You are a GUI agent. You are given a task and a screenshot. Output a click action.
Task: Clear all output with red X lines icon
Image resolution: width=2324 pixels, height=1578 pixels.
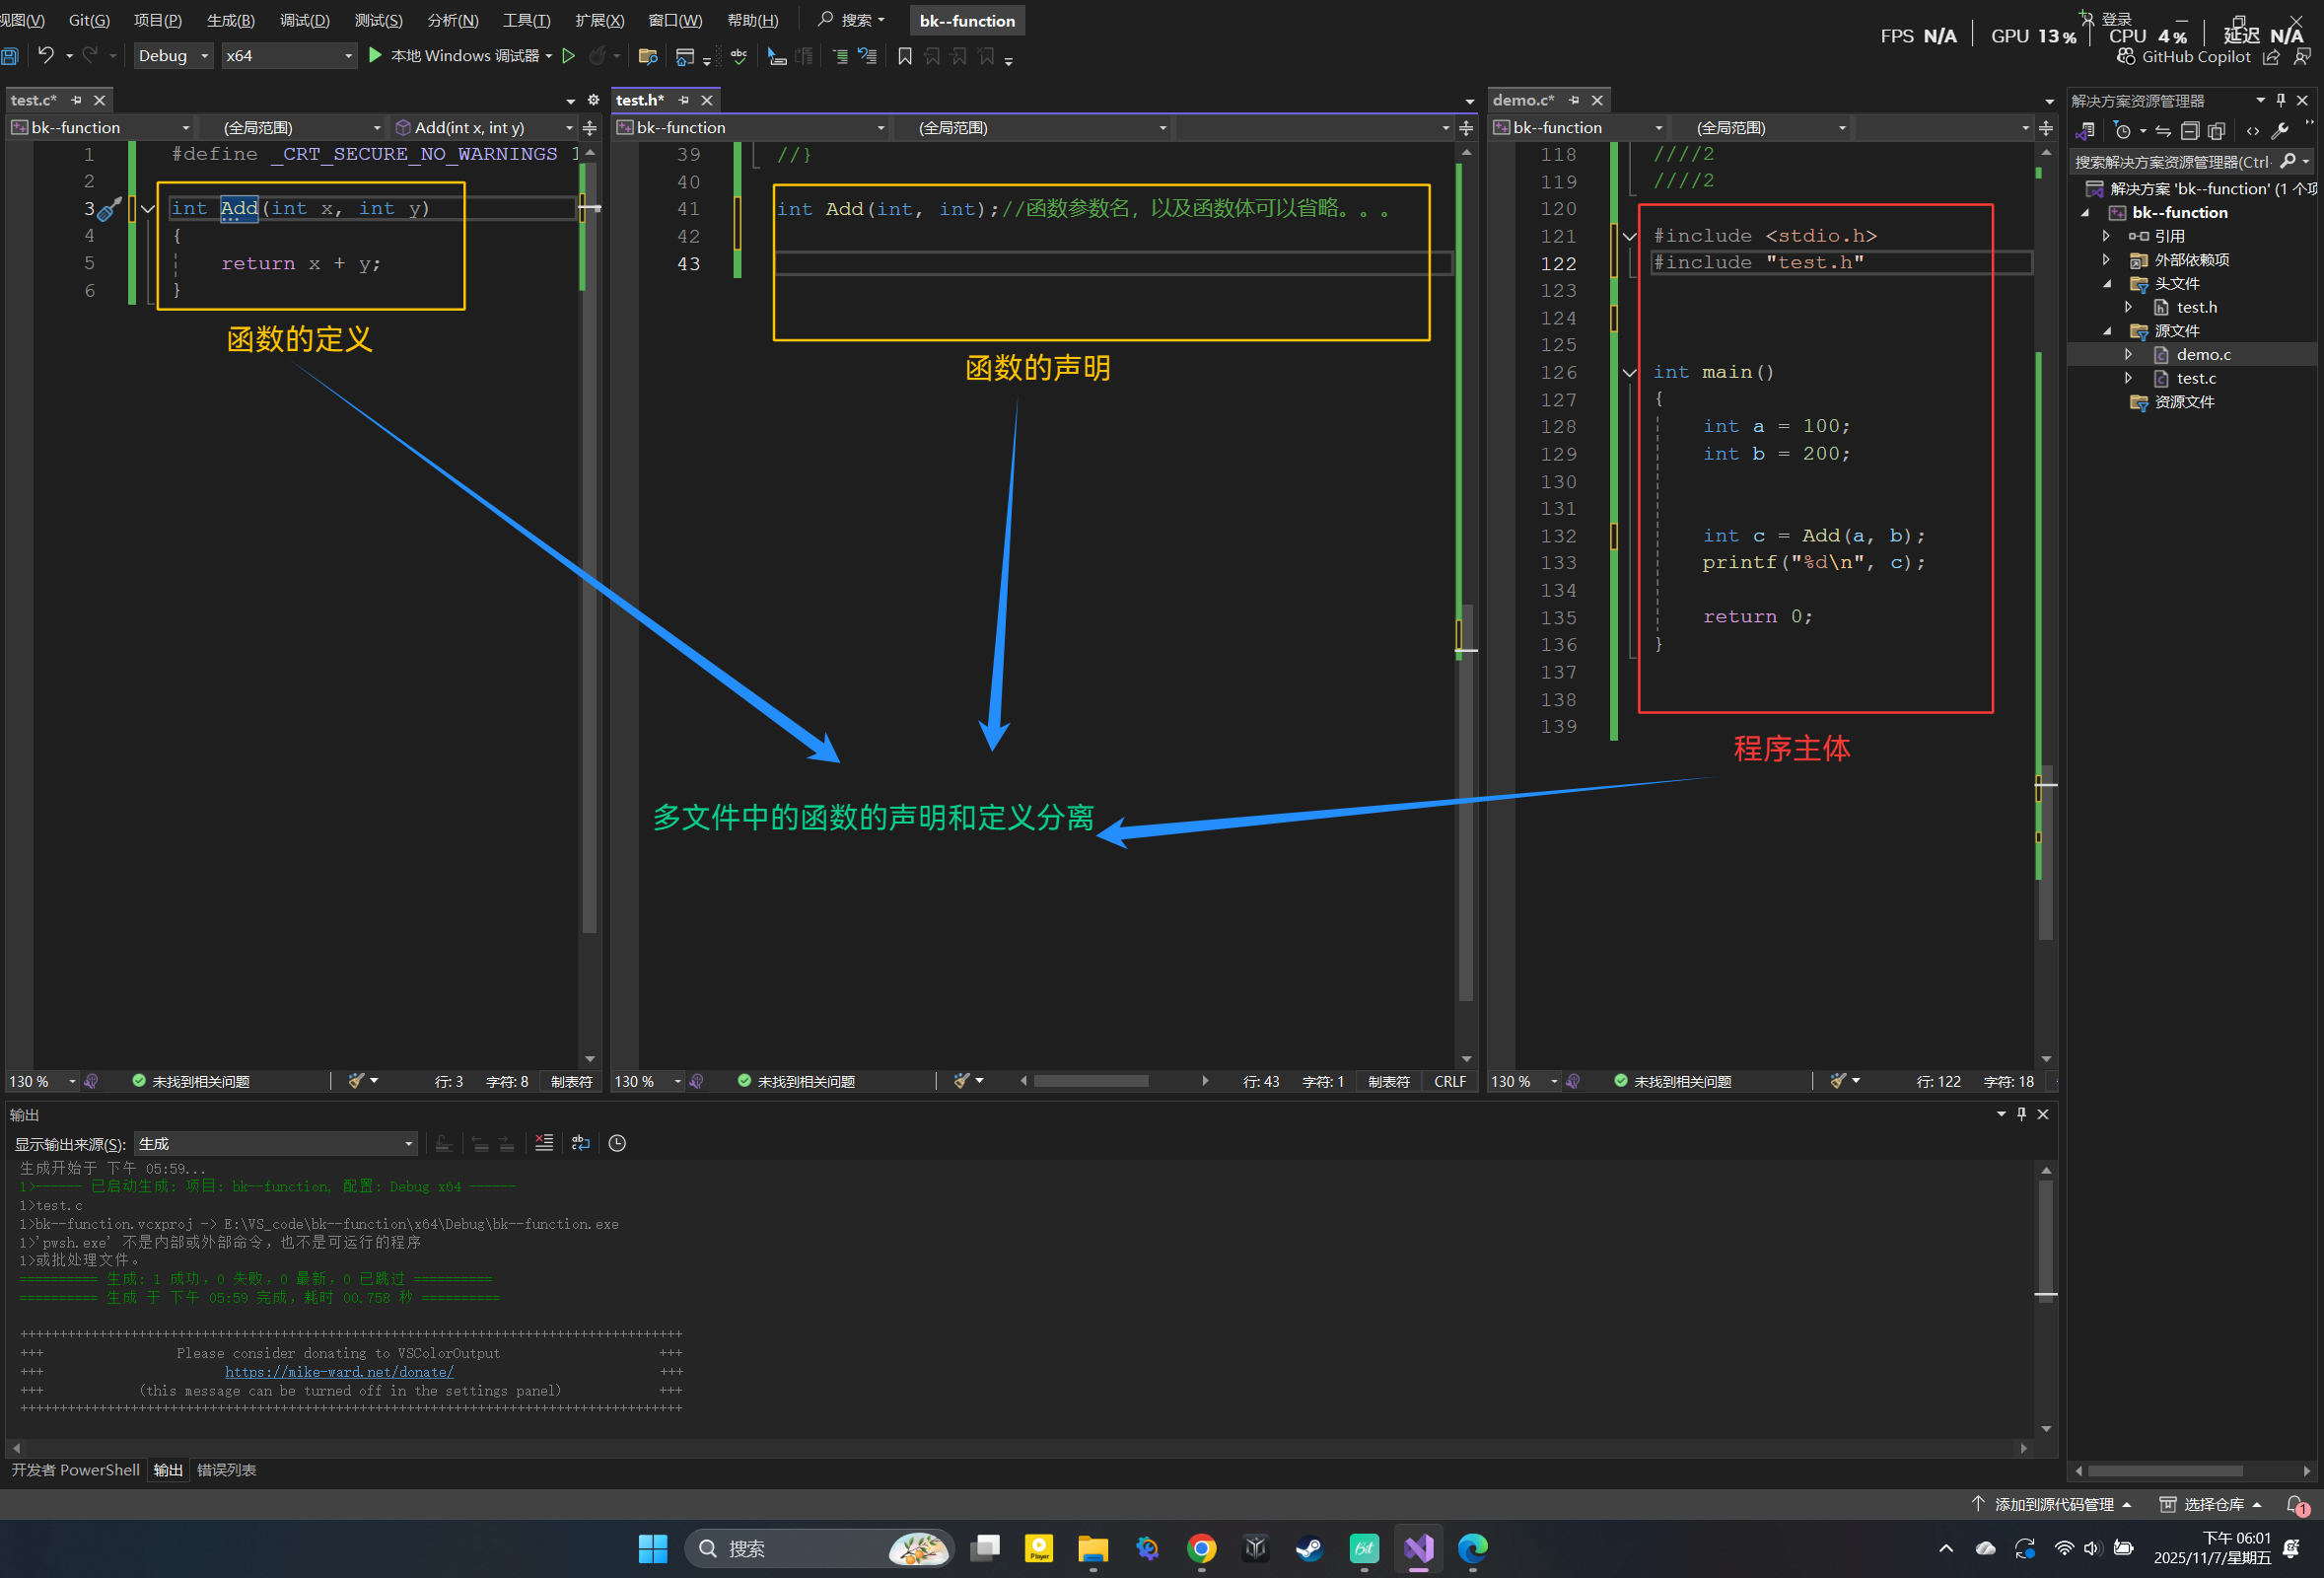[544, 1143]
